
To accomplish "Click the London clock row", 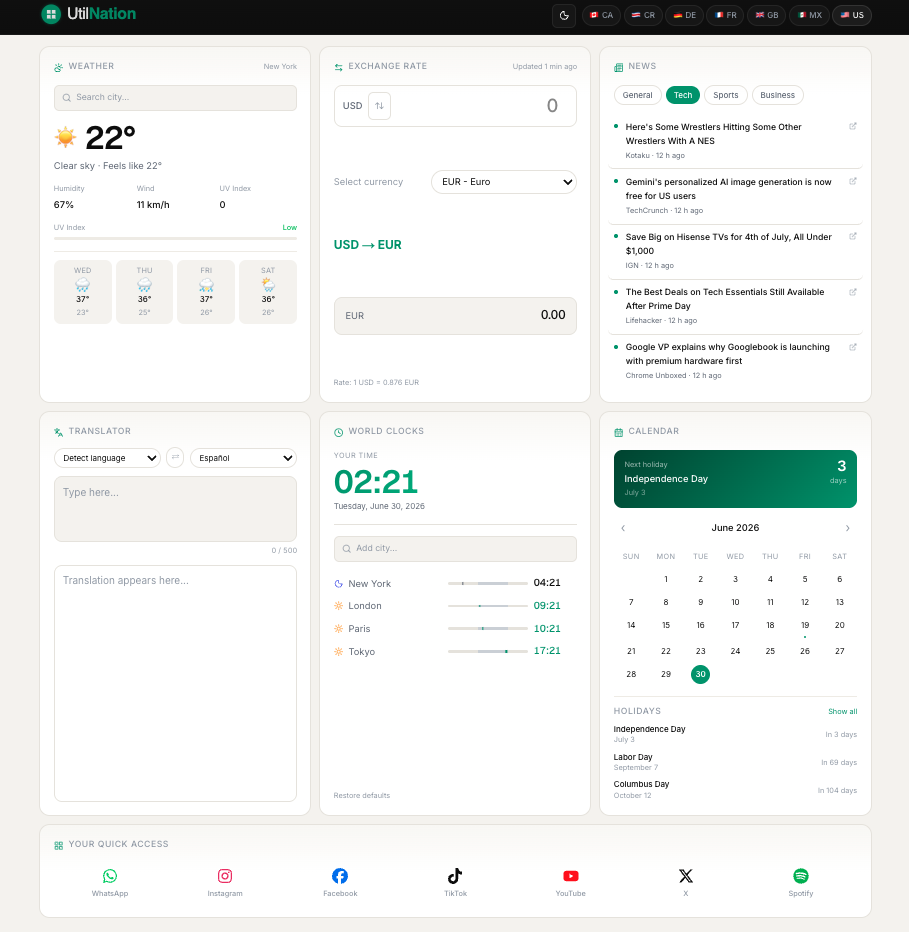I will point(455,606).
